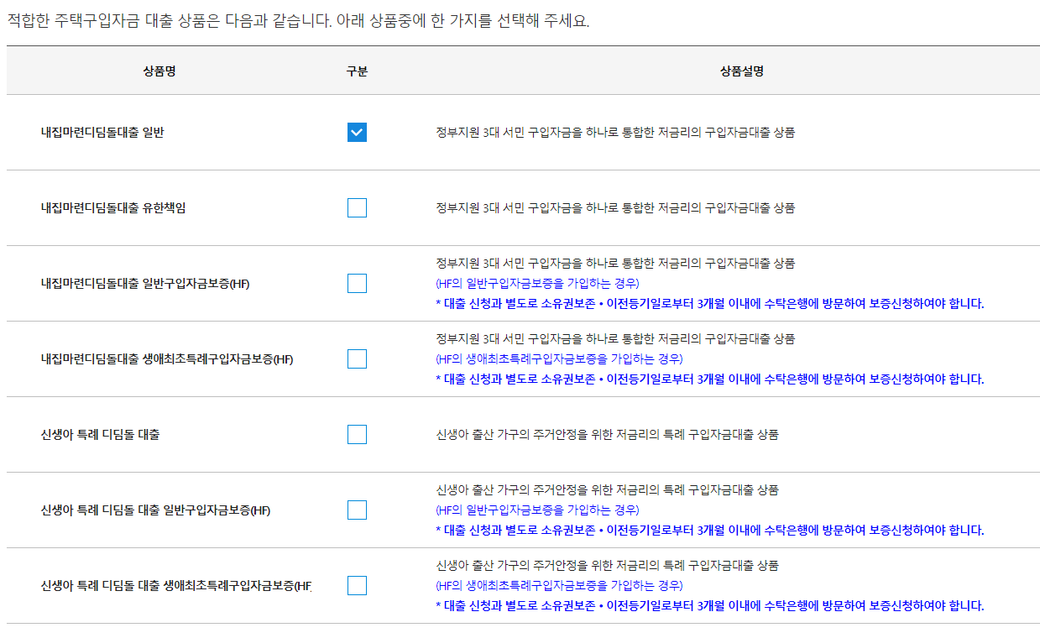Click the 상품명 column header
1040x628 pixels.
[x=159, y=71]
